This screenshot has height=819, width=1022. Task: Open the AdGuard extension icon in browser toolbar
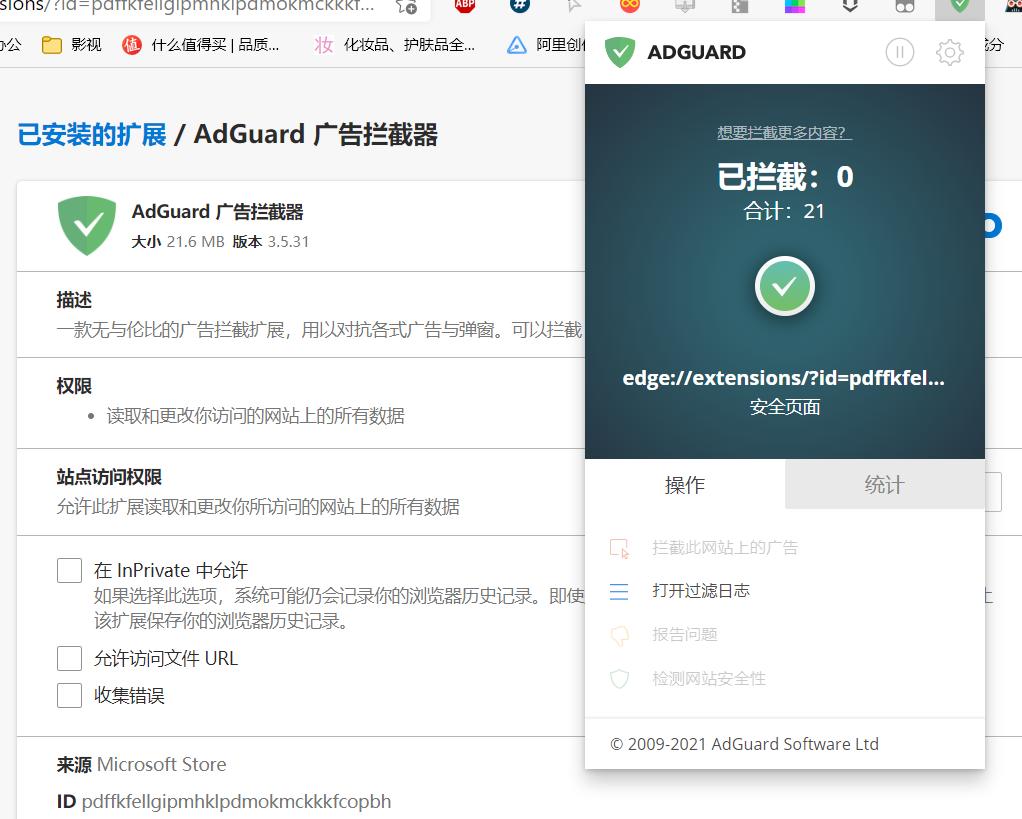(958, 7)
